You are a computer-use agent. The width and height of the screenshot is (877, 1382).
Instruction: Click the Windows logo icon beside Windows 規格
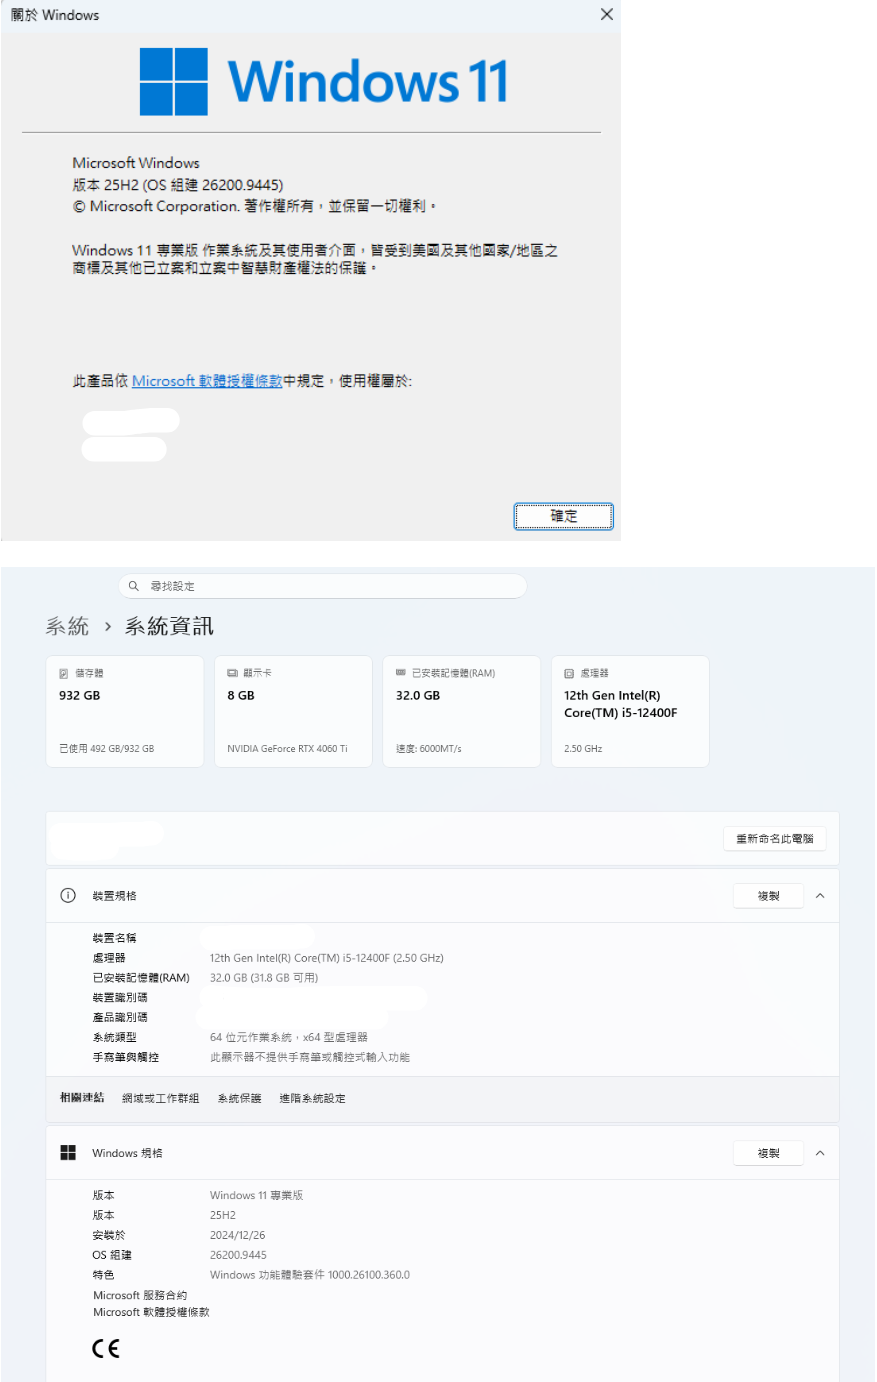click(68, 1153)
